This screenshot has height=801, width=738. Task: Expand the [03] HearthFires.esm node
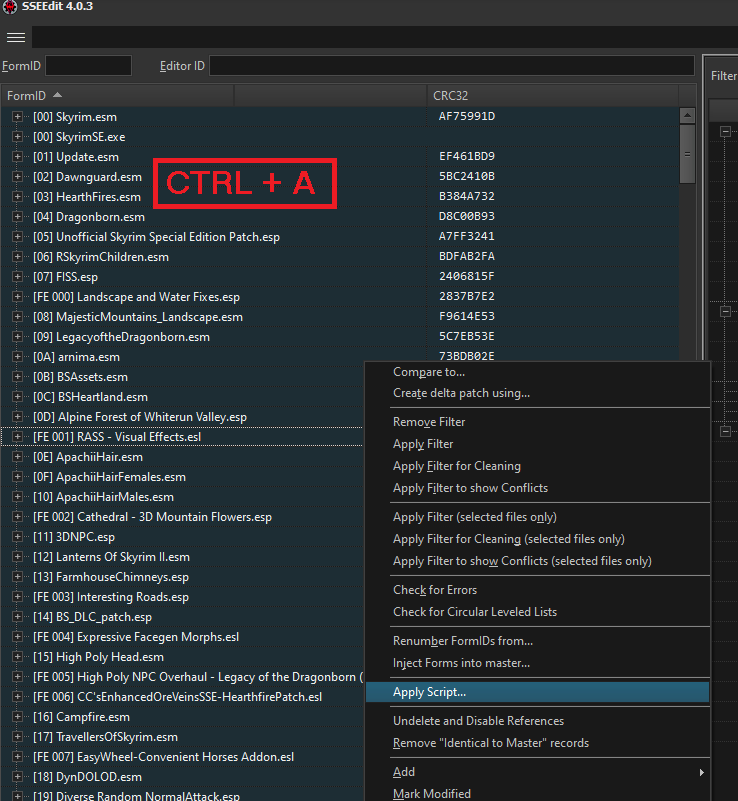tap(17, 197)
